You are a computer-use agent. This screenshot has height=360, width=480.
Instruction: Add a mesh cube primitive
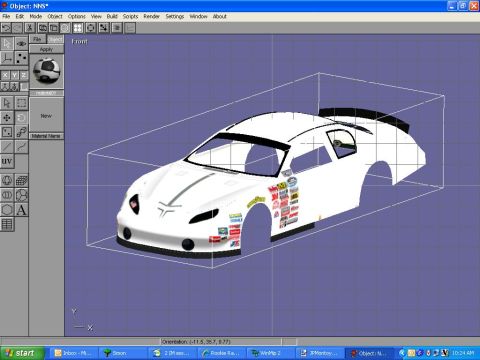click(21, 180)
